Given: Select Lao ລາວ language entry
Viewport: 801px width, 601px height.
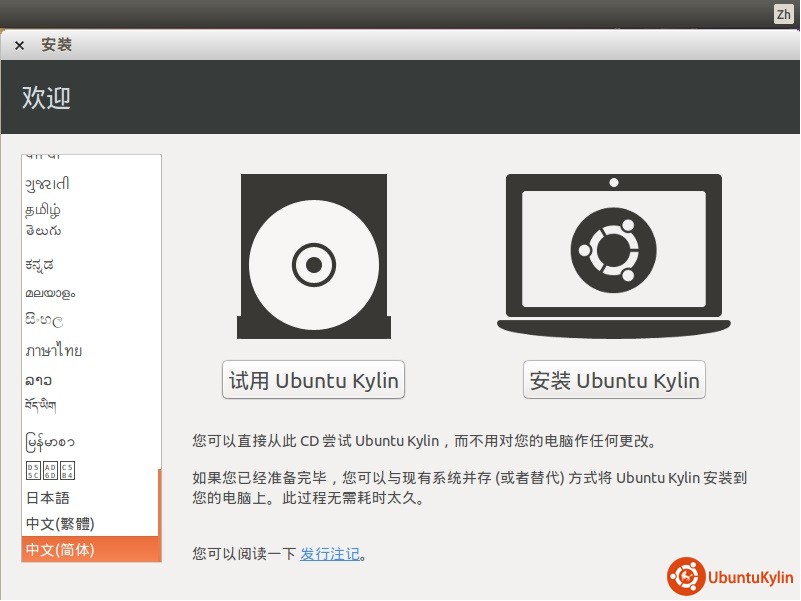Looking at the screenshot, I should (x=39, y=380).
